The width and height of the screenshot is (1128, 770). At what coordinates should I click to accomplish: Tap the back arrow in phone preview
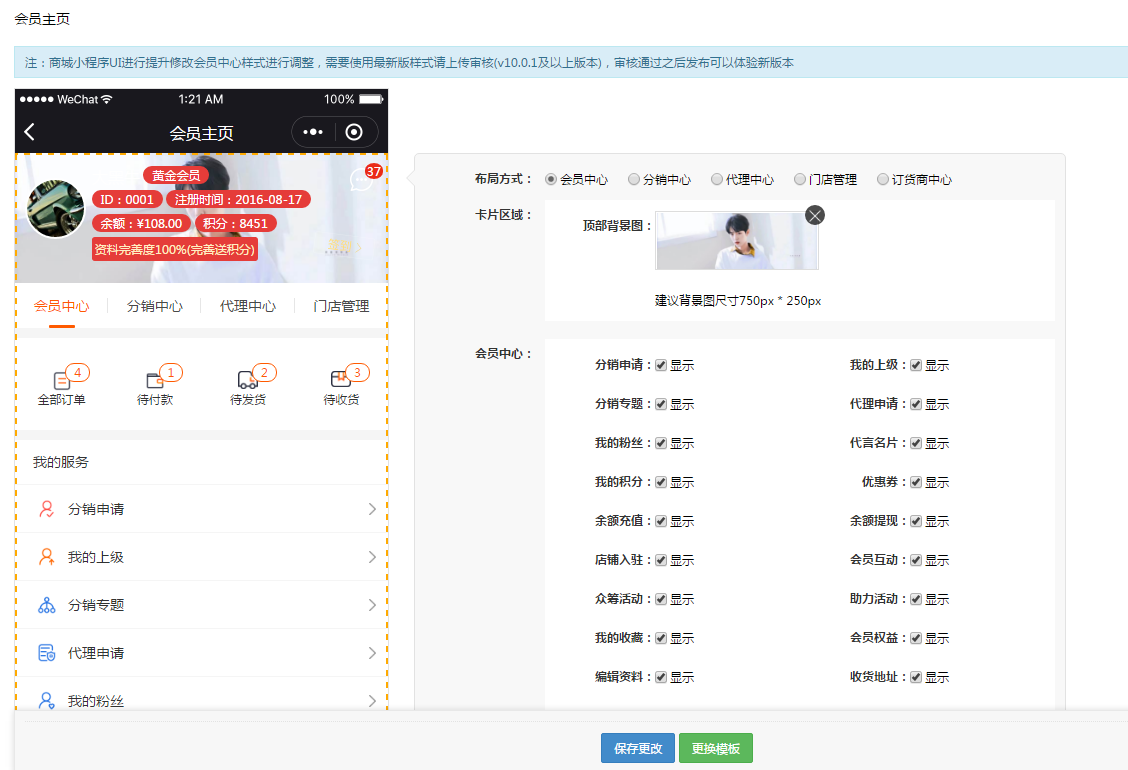pyautogui.click(x=29, y=132)
